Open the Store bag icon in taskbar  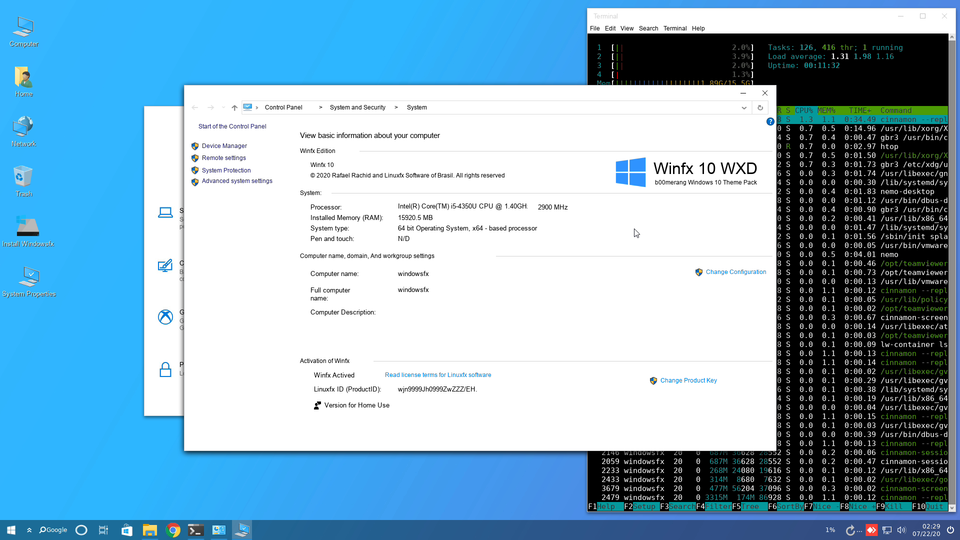tap(127, 530)
